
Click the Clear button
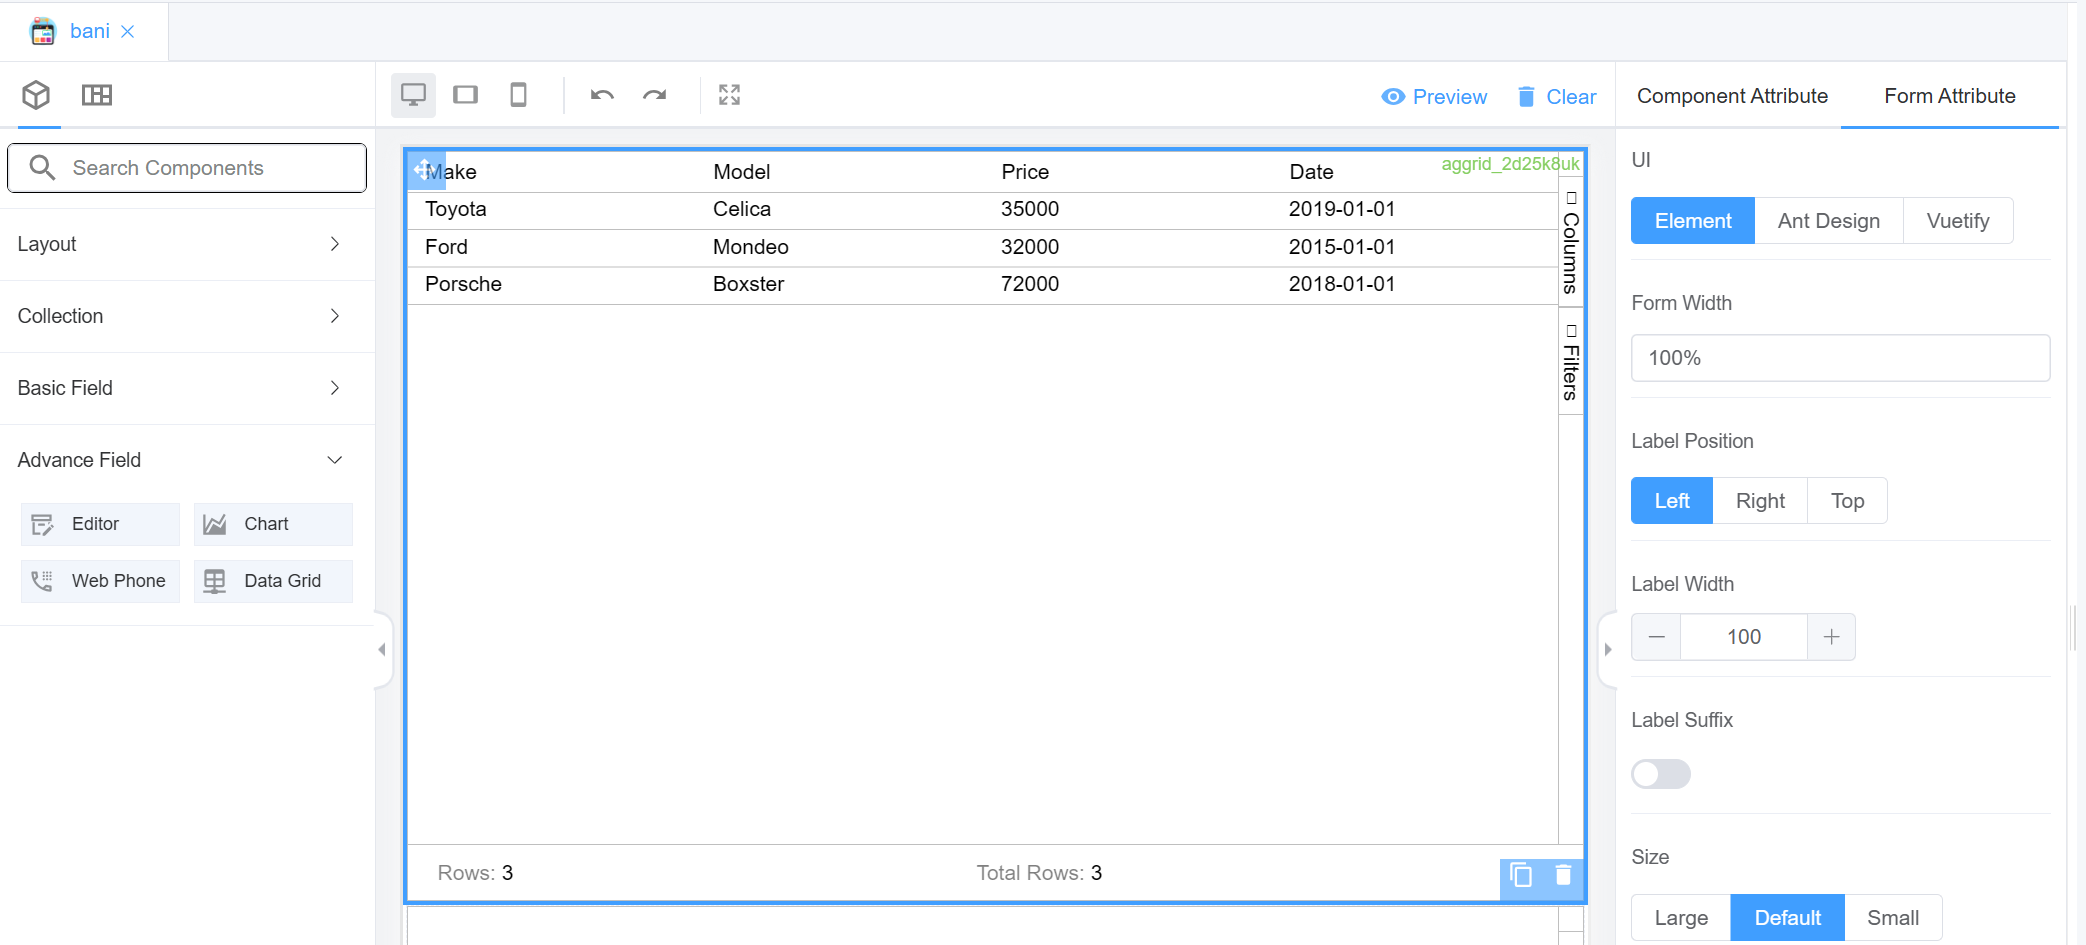(x=1556, y=97)
